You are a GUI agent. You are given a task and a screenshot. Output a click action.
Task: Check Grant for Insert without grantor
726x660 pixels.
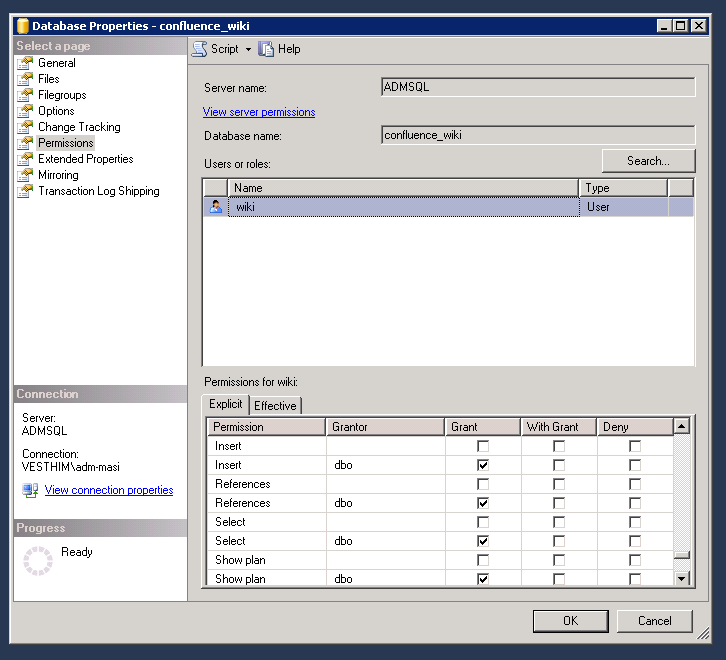coord(483,446)
